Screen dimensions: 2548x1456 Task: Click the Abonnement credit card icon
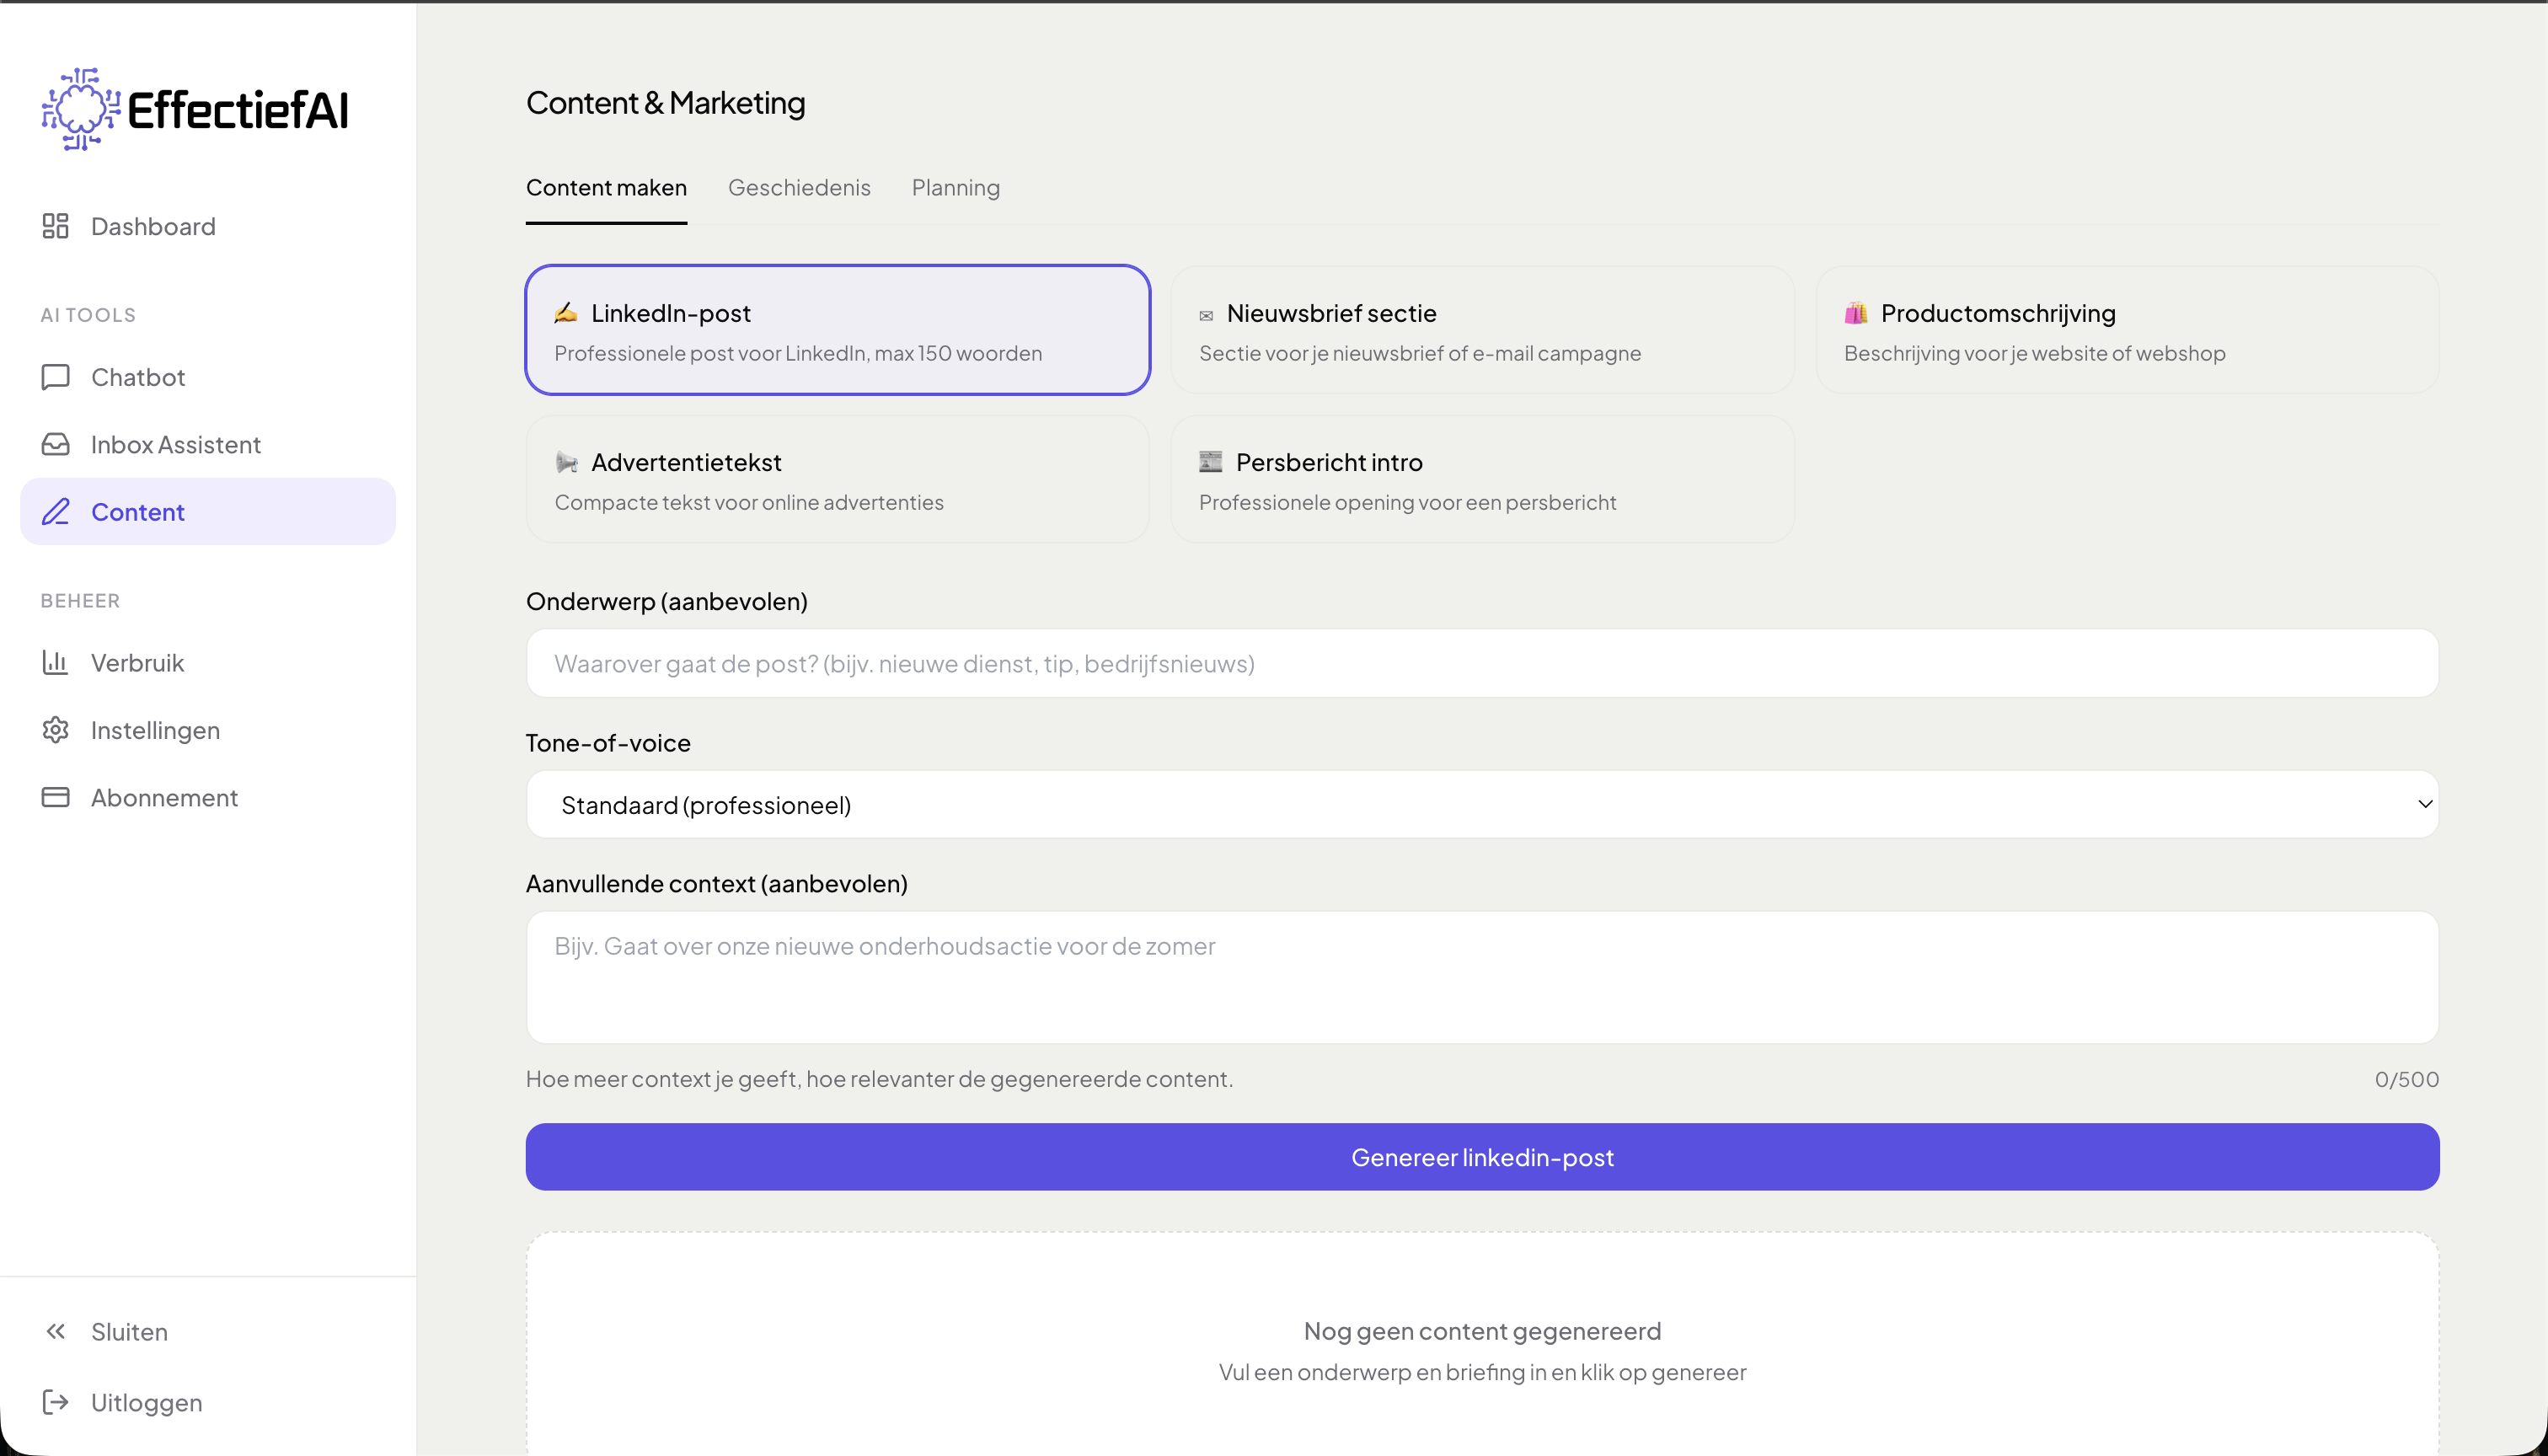(x=56, y=797)
